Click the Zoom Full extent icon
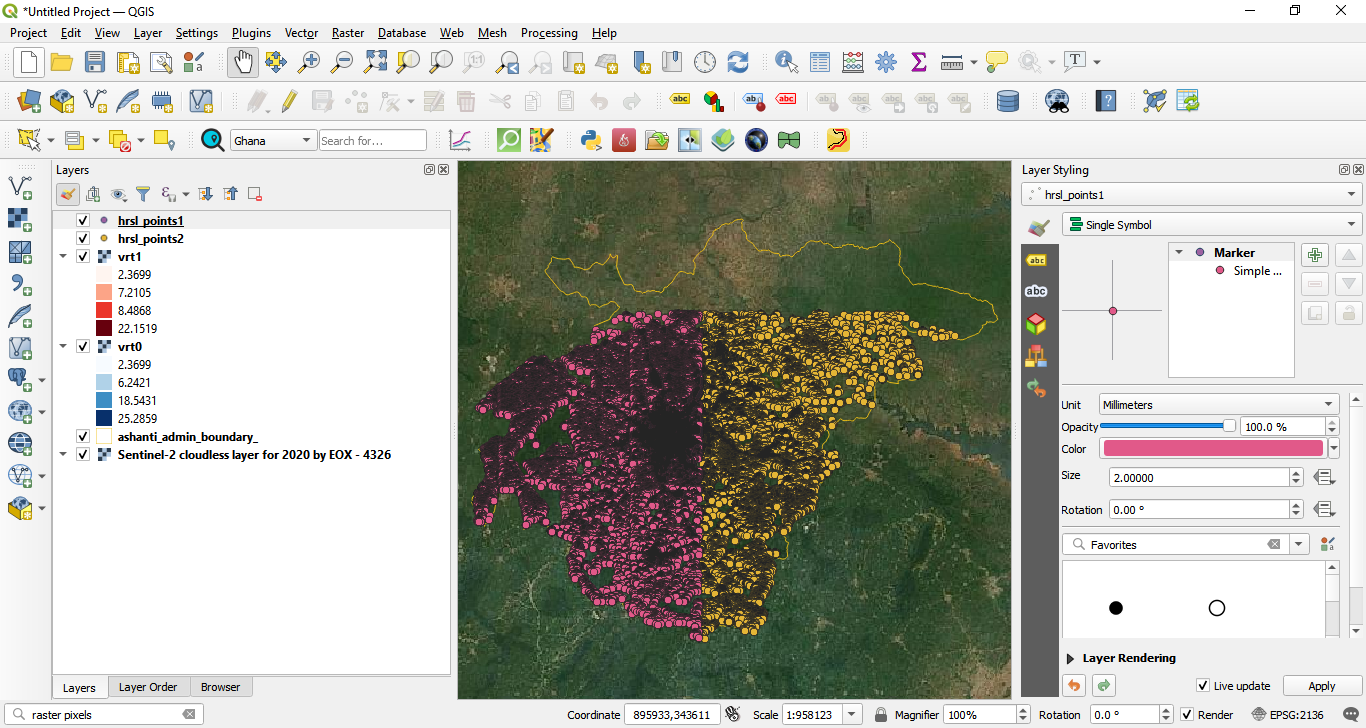This screenshot has width=1366, height=728. pos(375,62)
